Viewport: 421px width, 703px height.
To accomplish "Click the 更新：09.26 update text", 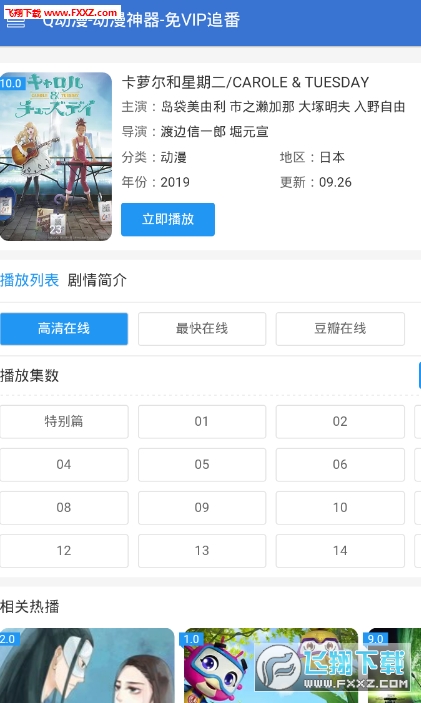I will click(316, 182).
